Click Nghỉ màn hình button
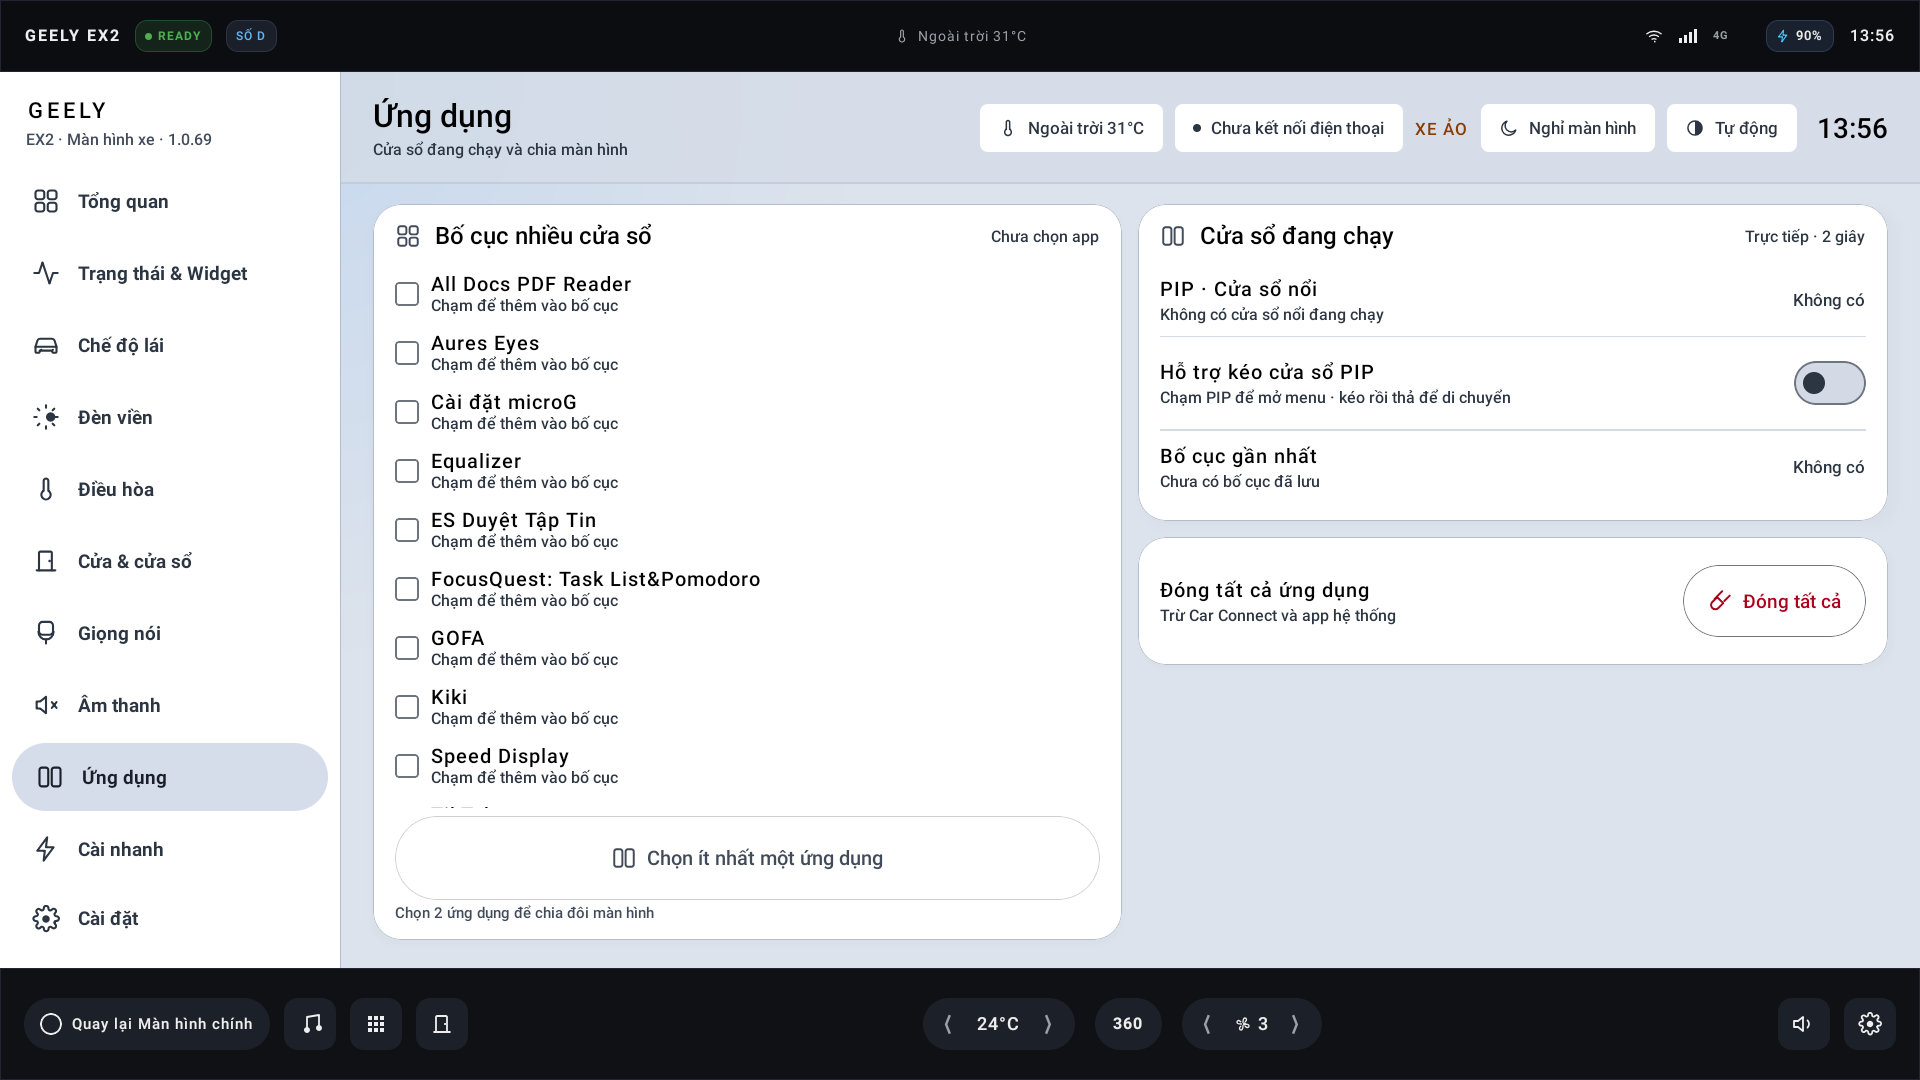The width and height of the screenshot is (1920, 1080). (1568, 128)
